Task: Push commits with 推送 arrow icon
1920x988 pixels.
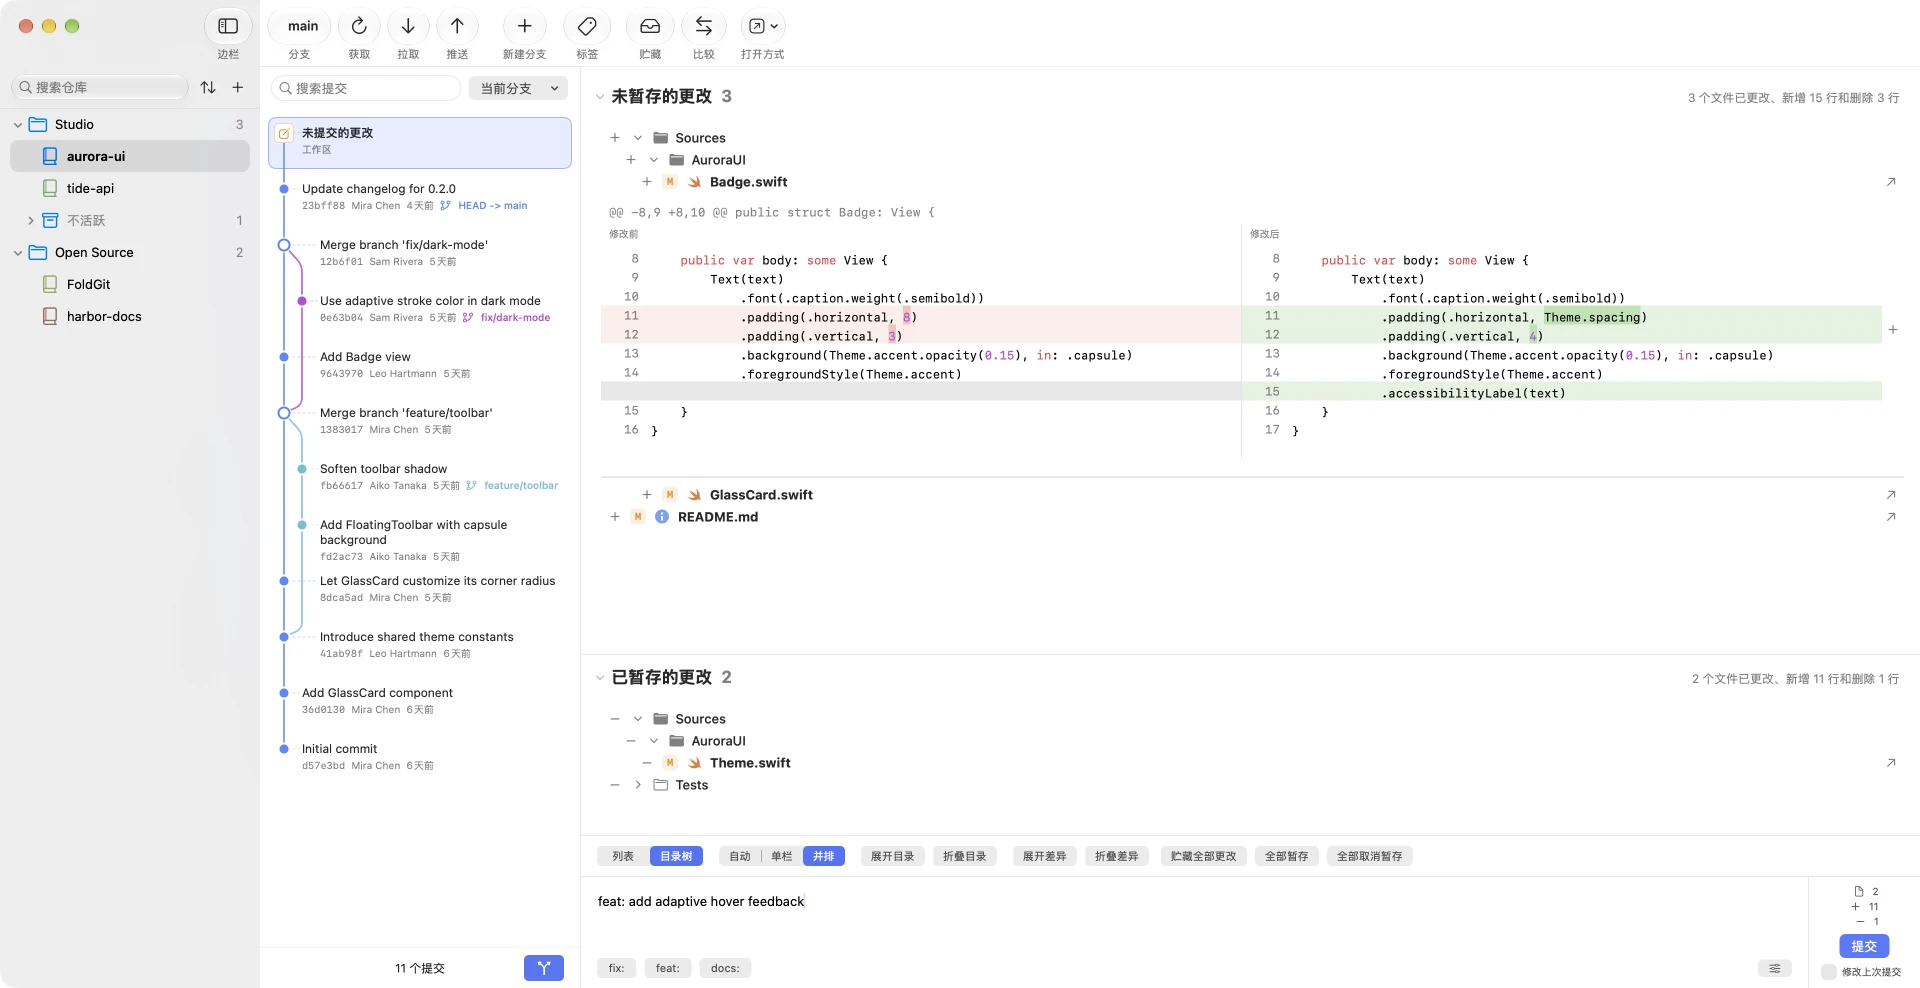Action: click(457, 26)
